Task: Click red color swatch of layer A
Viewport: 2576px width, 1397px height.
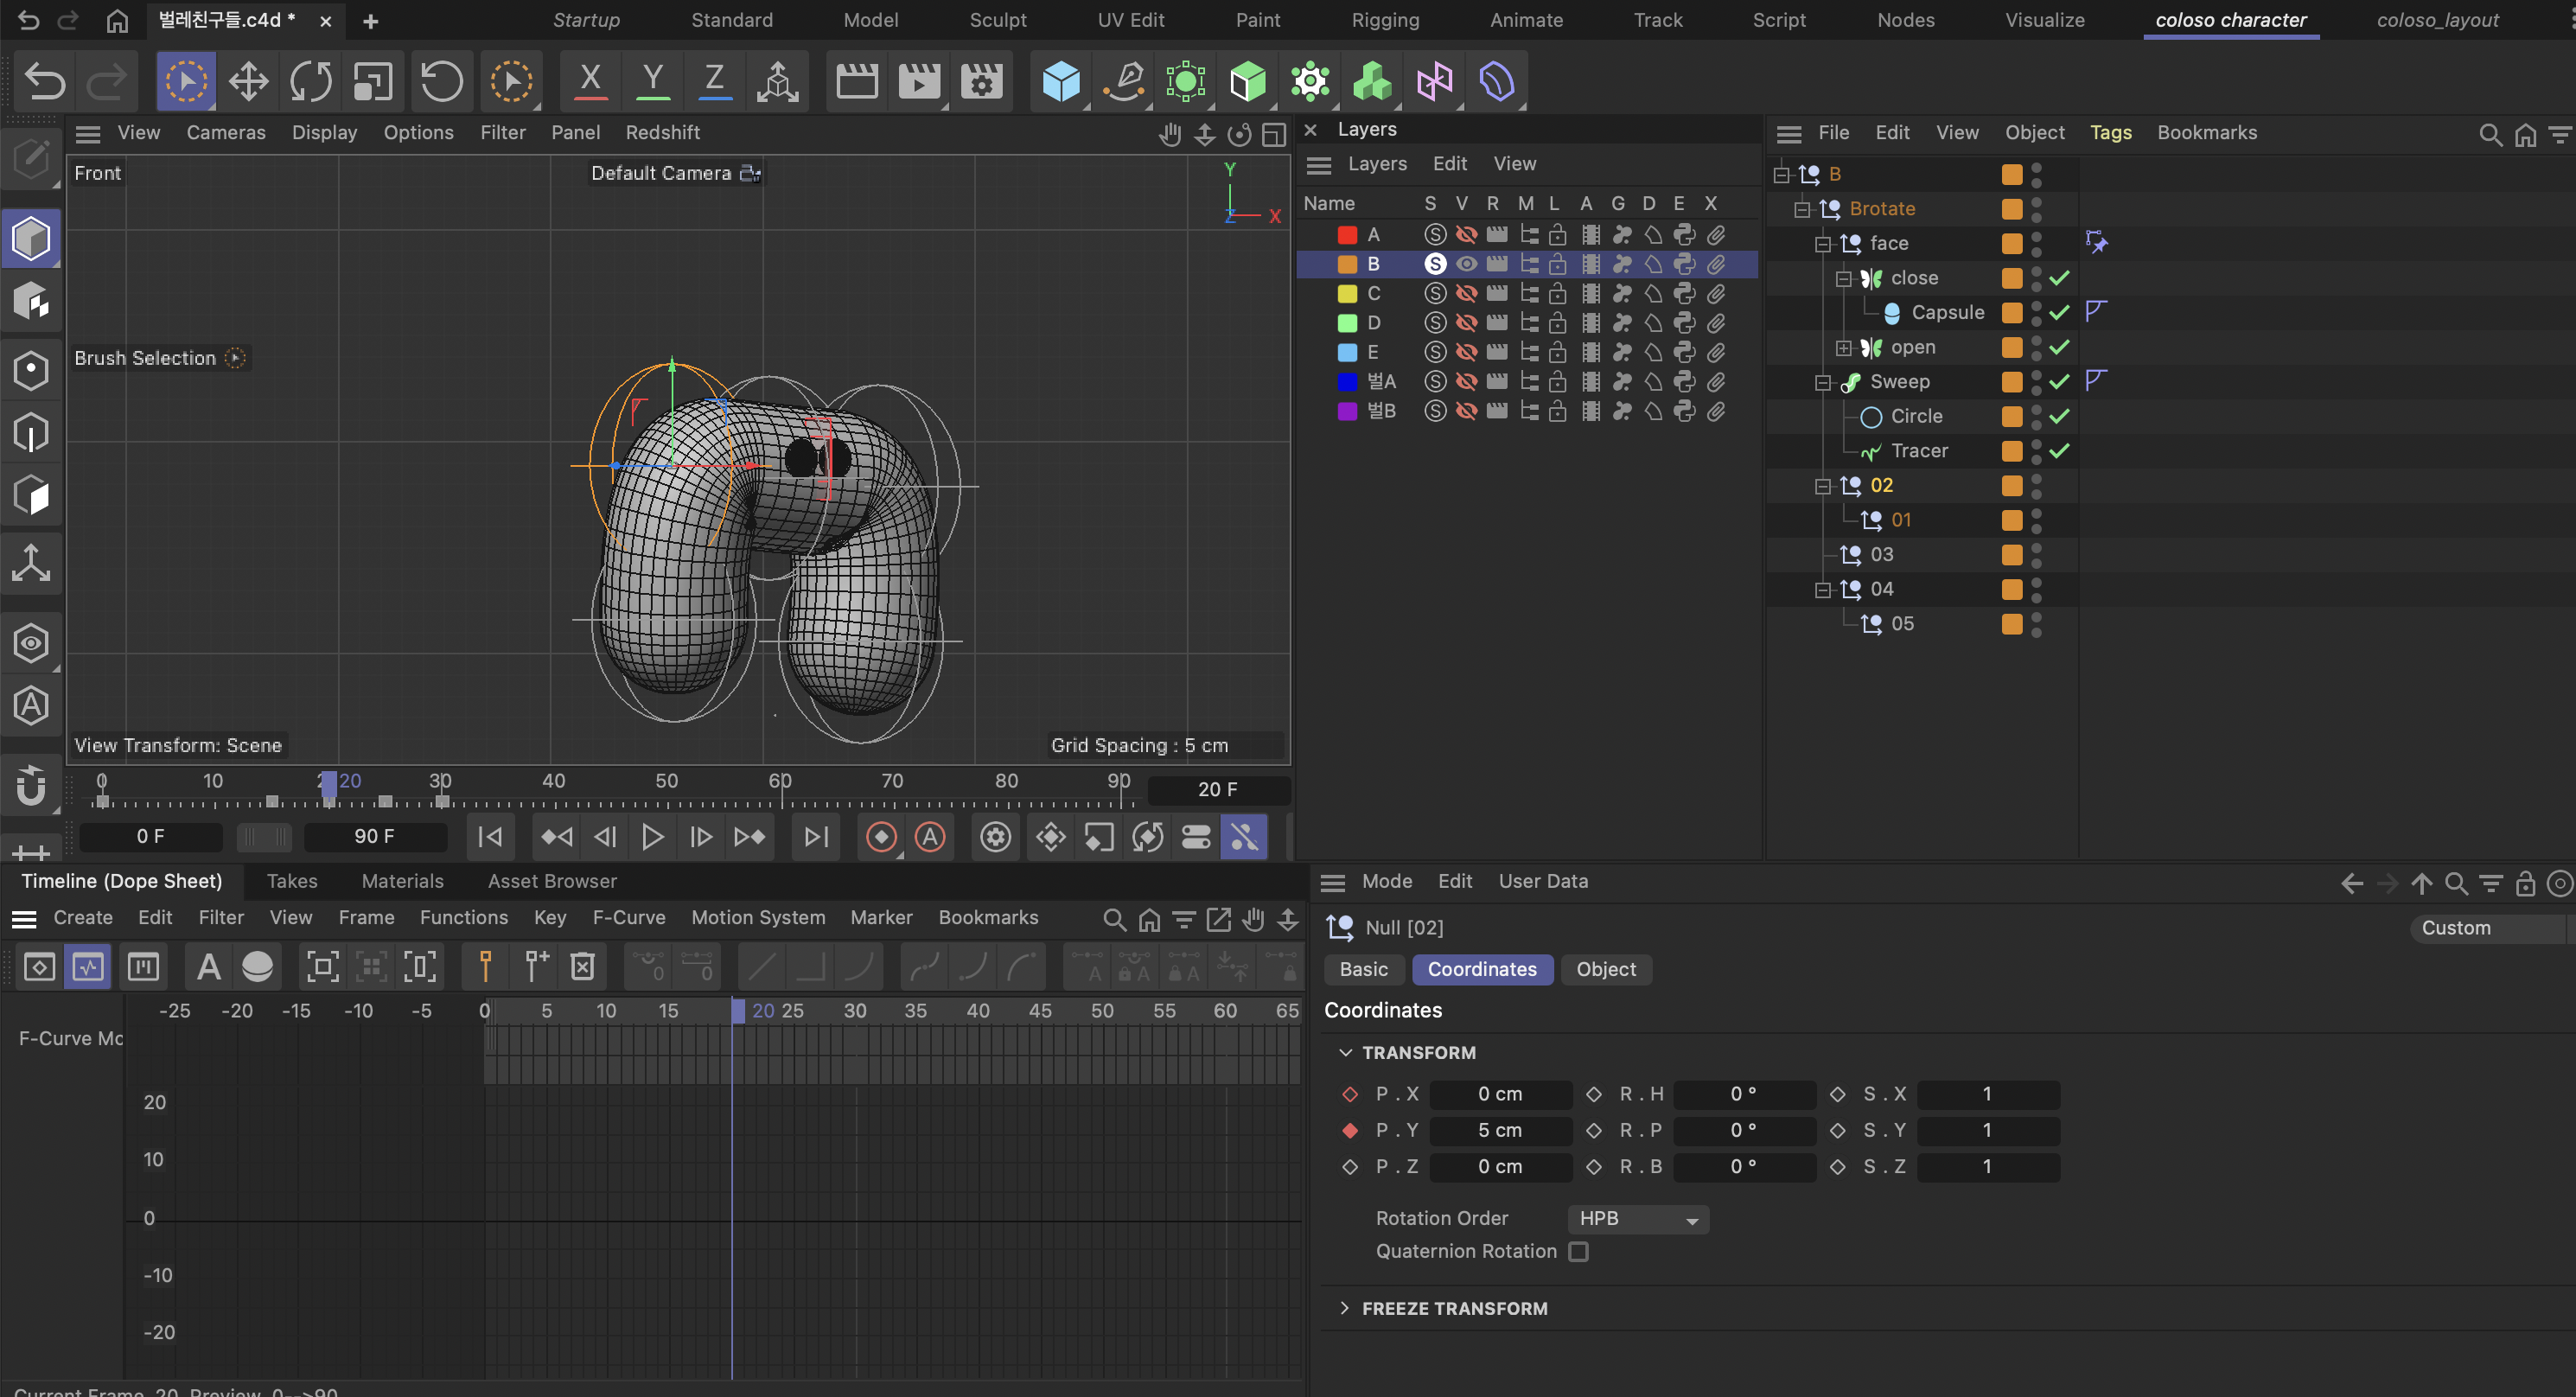Action: tap(1347, 234)
